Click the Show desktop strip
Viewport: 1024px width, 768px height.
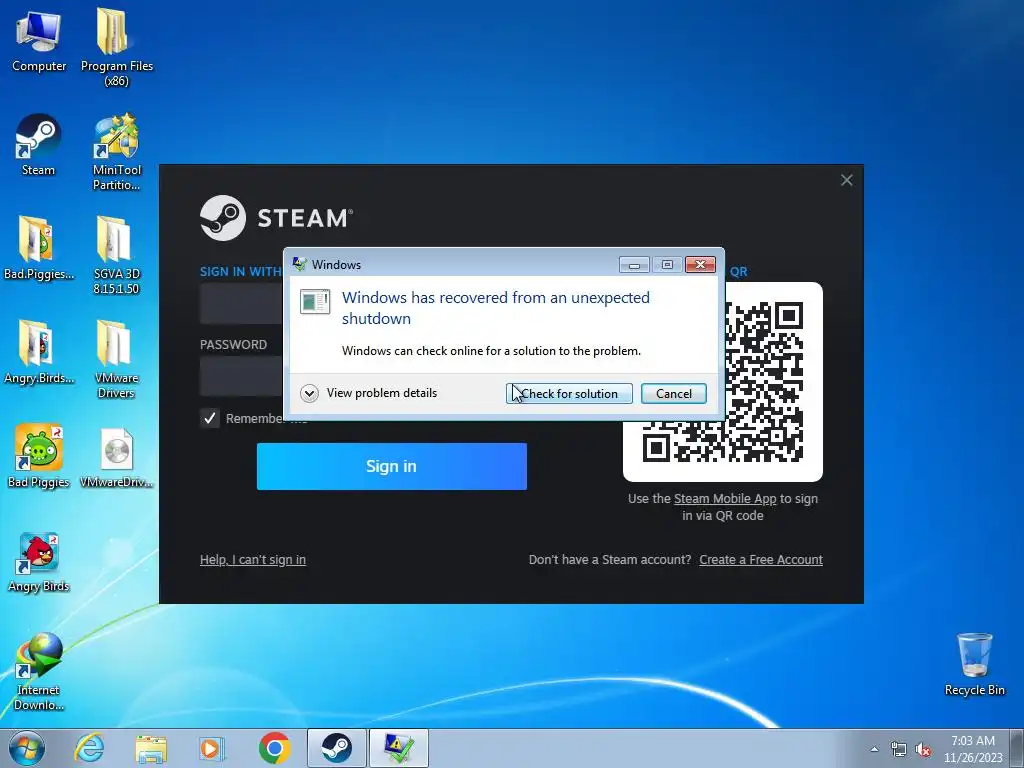tap(1017, 748)
